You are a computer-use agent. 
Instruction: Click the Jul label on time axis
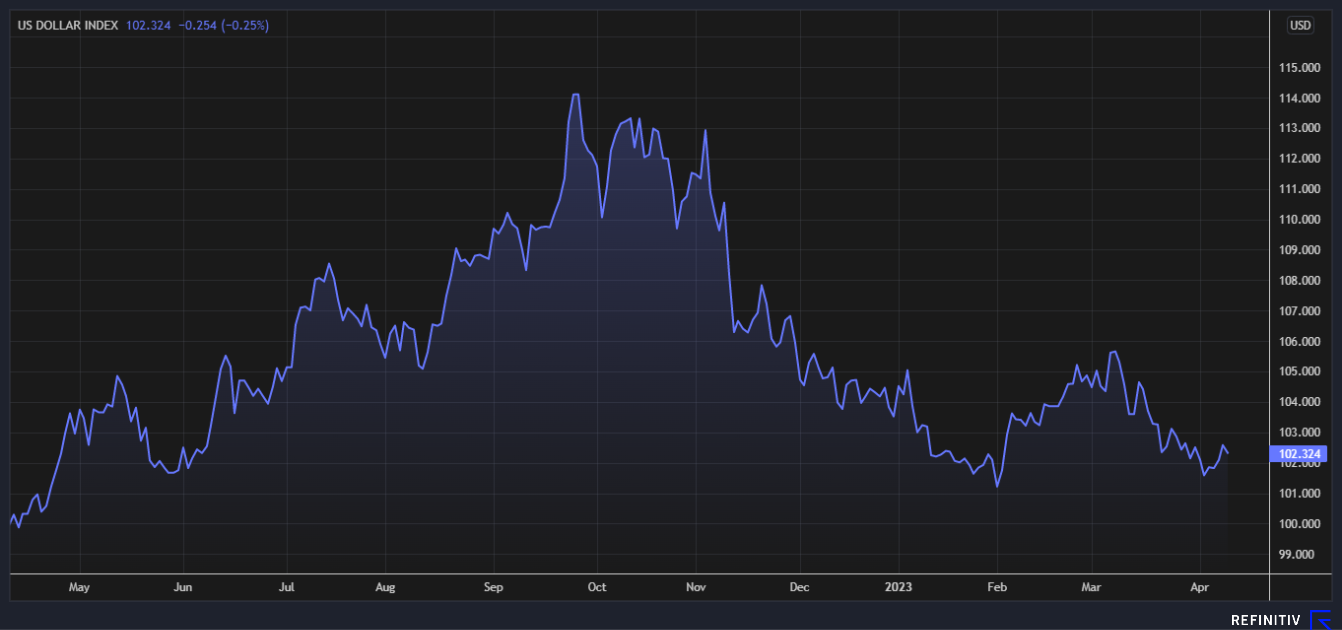[286, 588]
